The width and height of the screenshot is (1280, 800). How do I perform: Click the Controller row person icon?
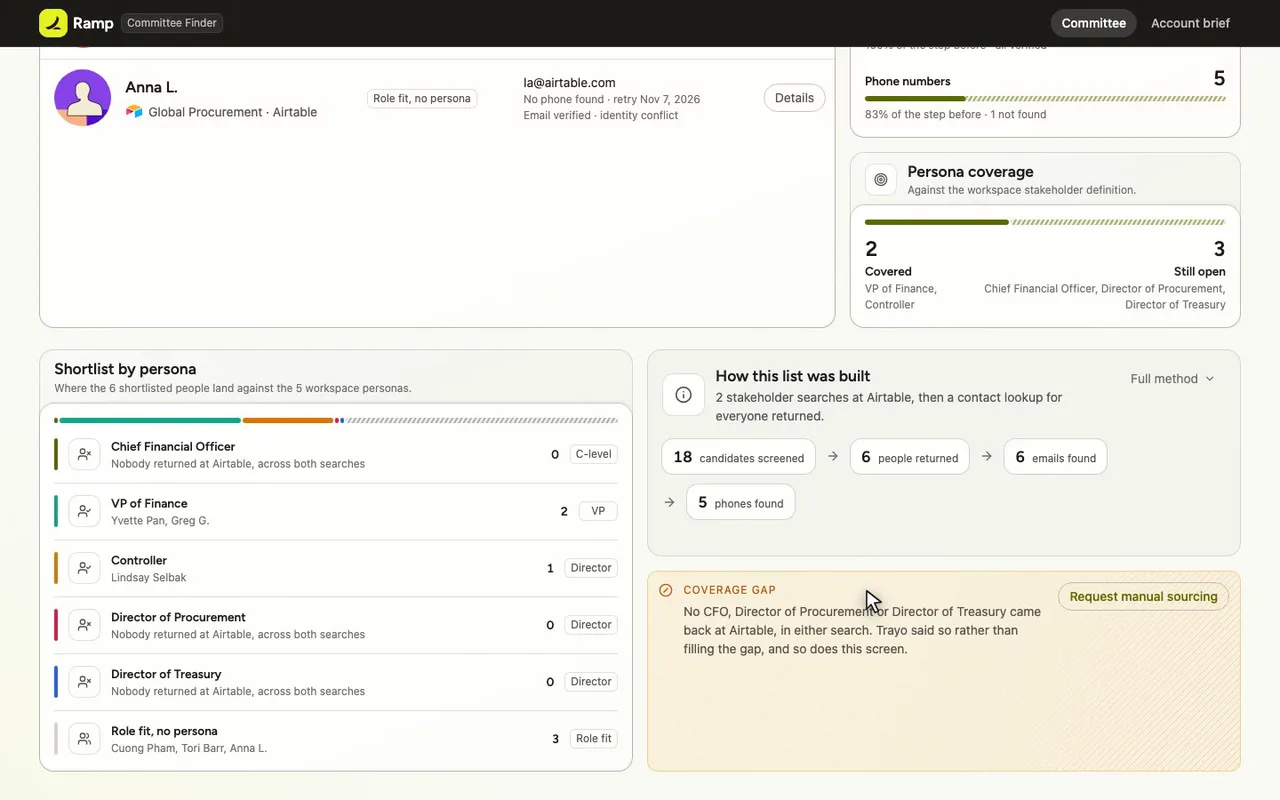[x=85, y=568]
